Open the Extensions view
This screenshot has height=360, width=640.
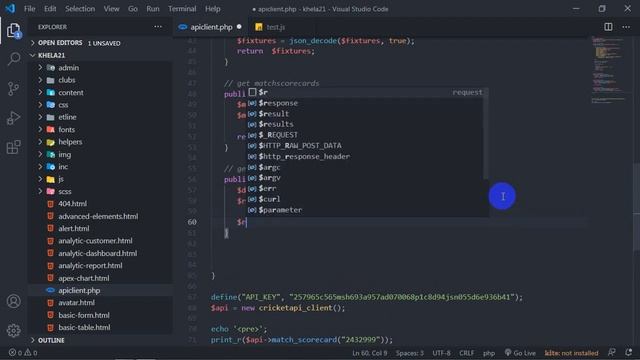tap(13, 147)
